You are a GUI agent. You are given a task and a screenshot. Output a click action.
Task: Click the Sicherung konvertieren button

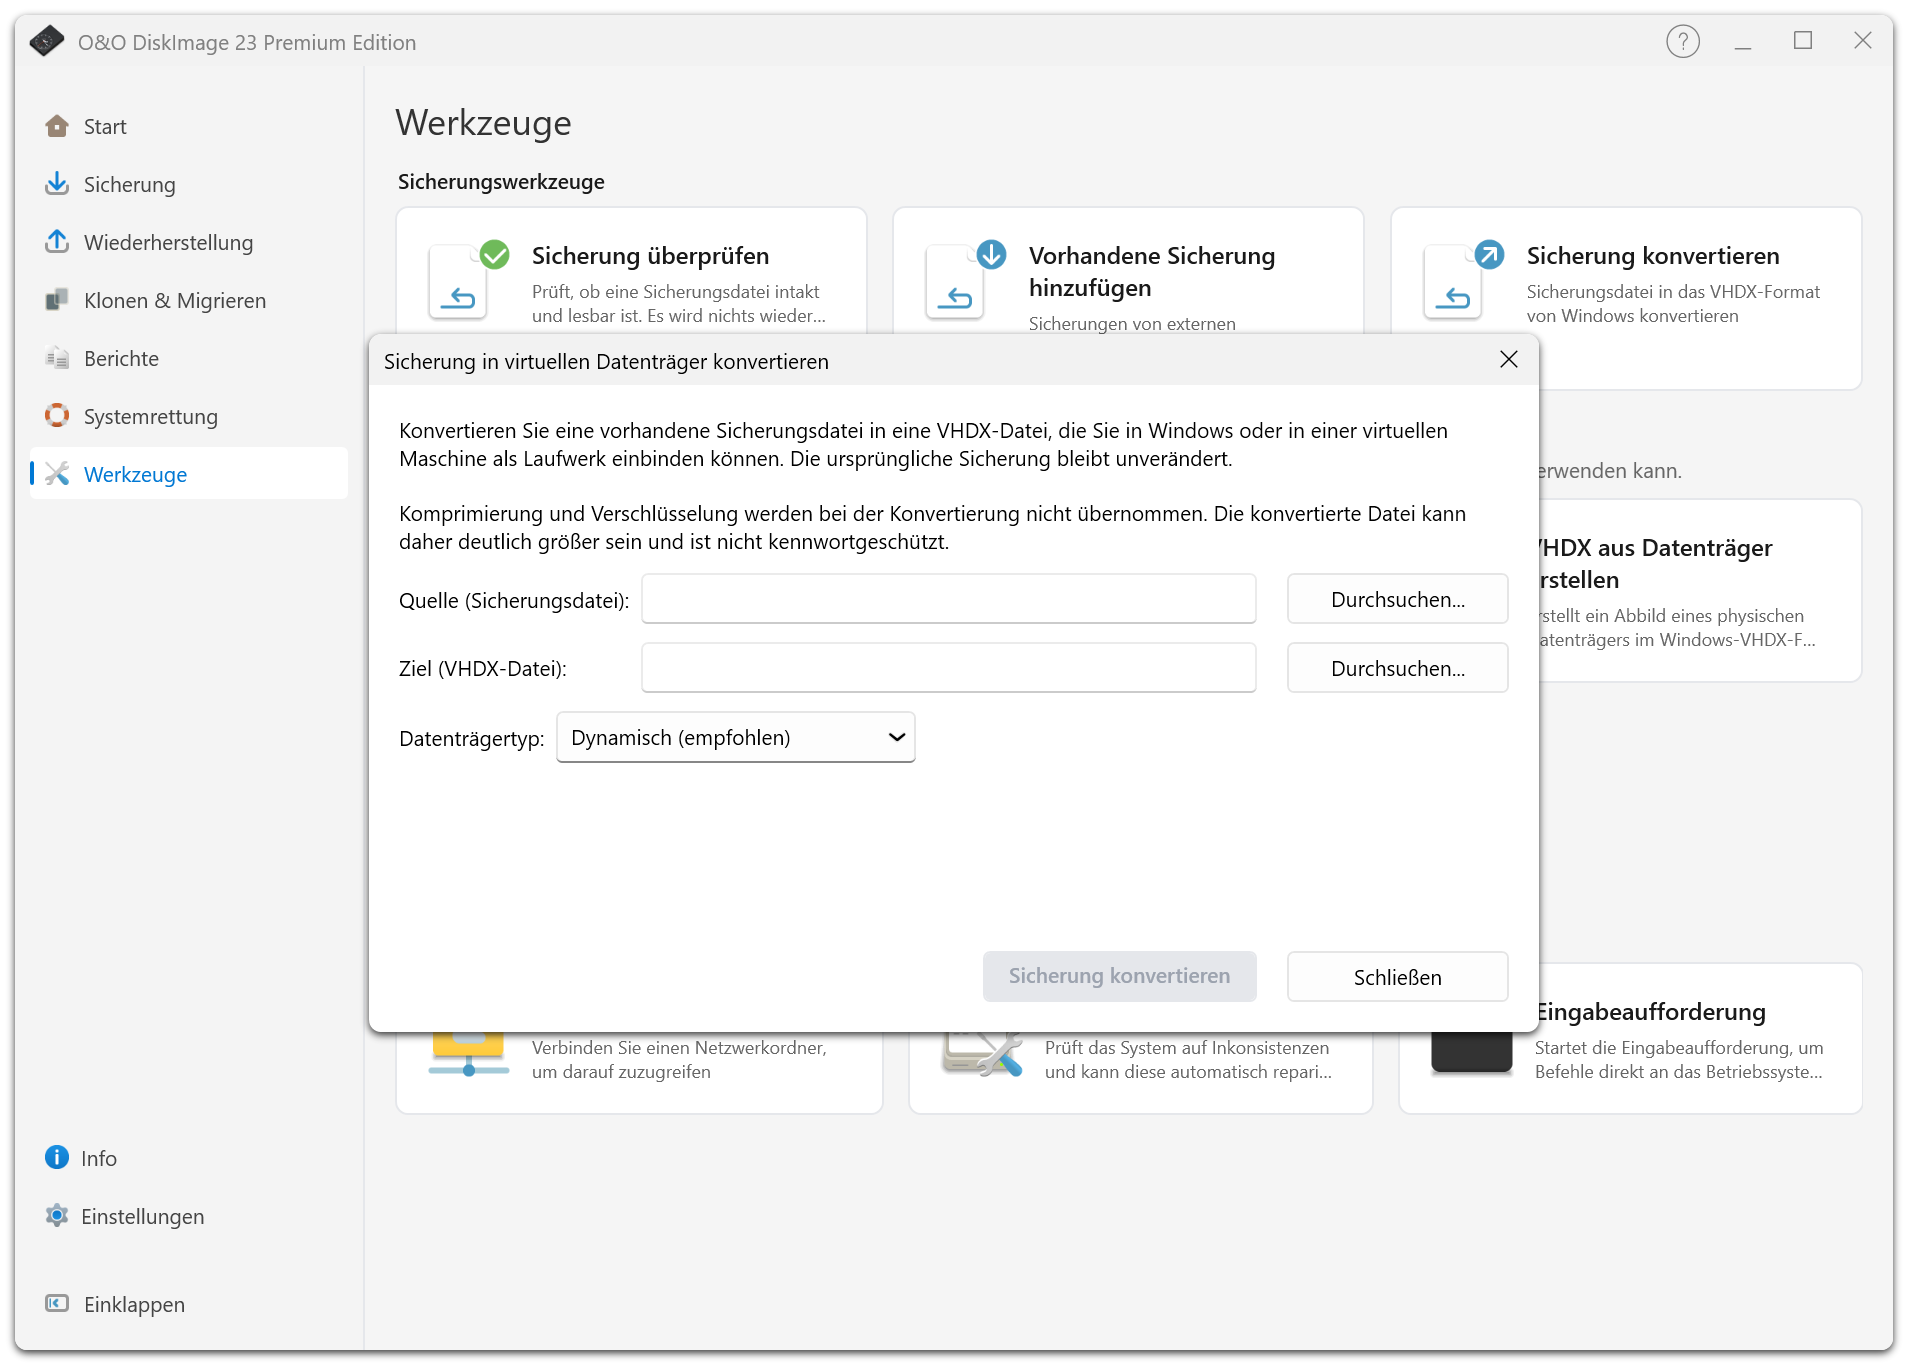point(1119,976)
